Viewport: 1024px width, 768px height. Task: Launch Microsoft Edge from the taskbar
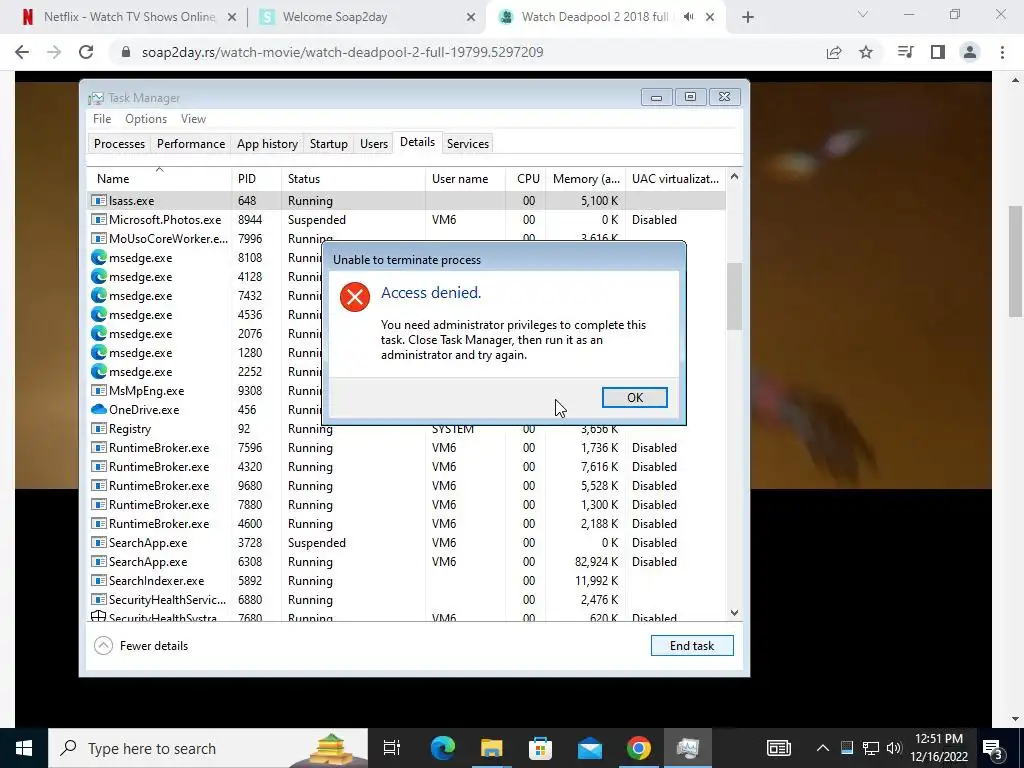(443, 748)
